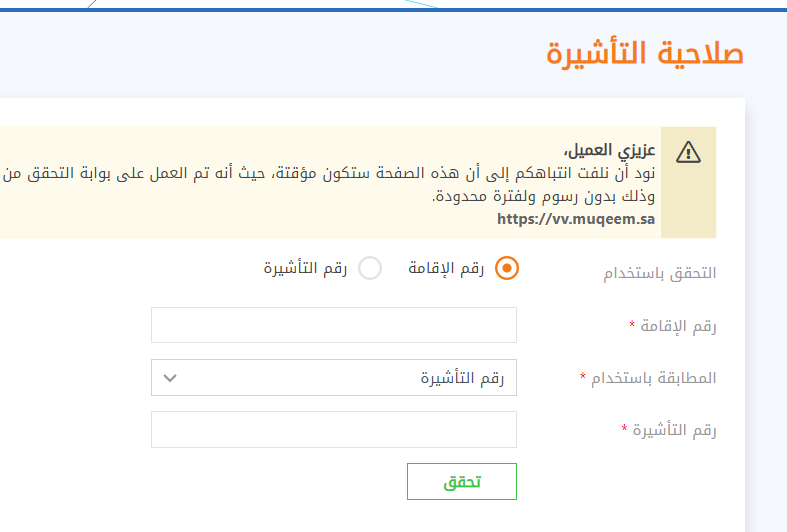Click the warning triangle icon in alert
The image size is (787, 532).
(x=688, y=152)
